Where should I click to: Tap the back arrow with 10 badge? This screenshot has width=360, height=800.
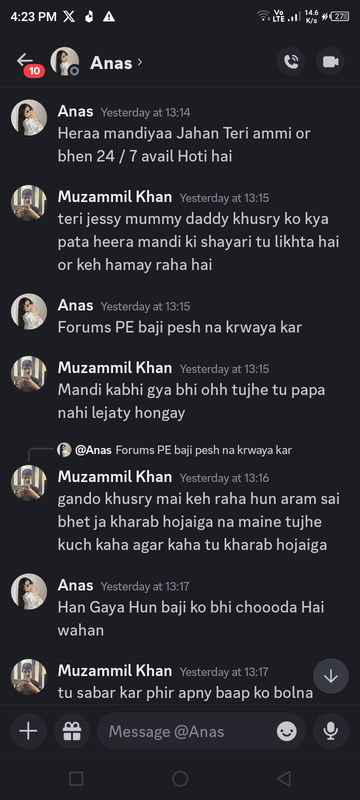[28, 63]
